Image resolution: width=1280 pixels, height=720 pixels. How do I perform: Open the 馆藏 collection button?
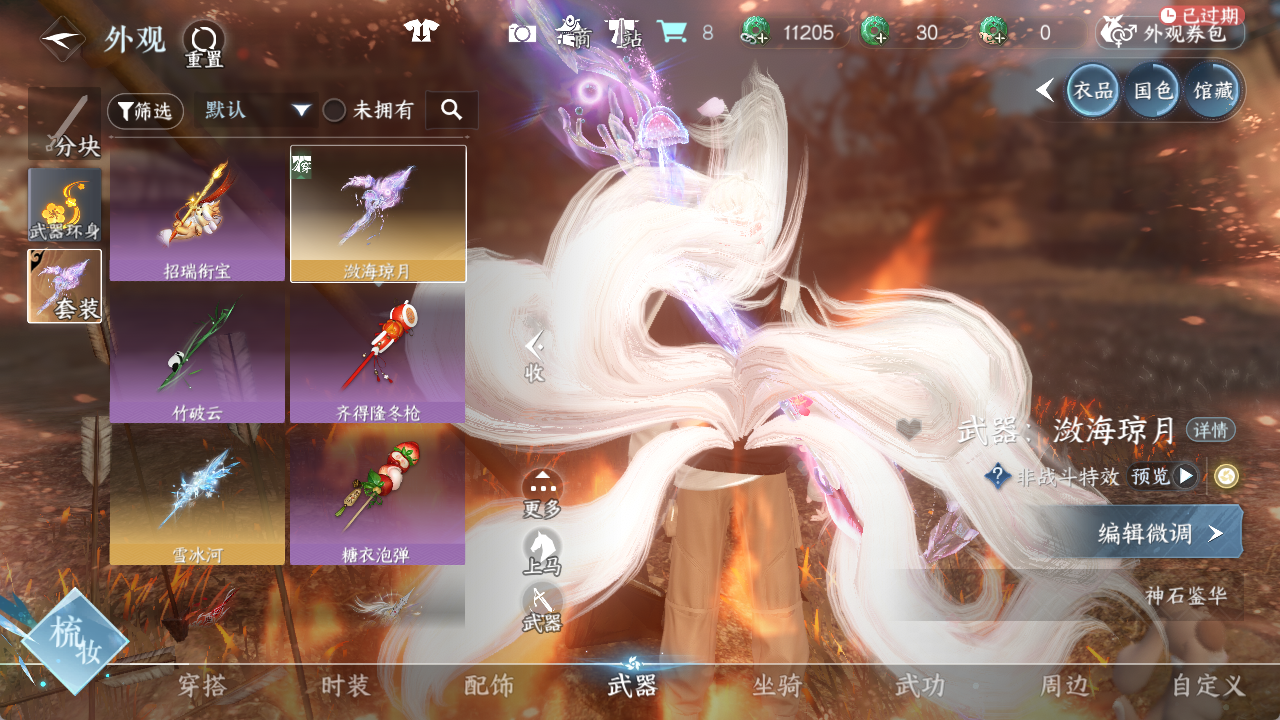tap(1213, 91)
